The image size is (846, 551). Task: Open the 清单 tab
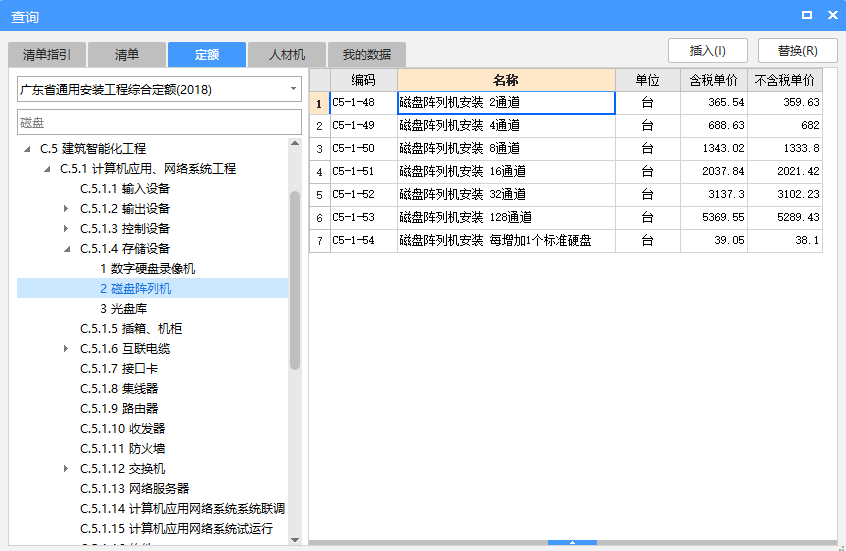[x=127, y=55]
